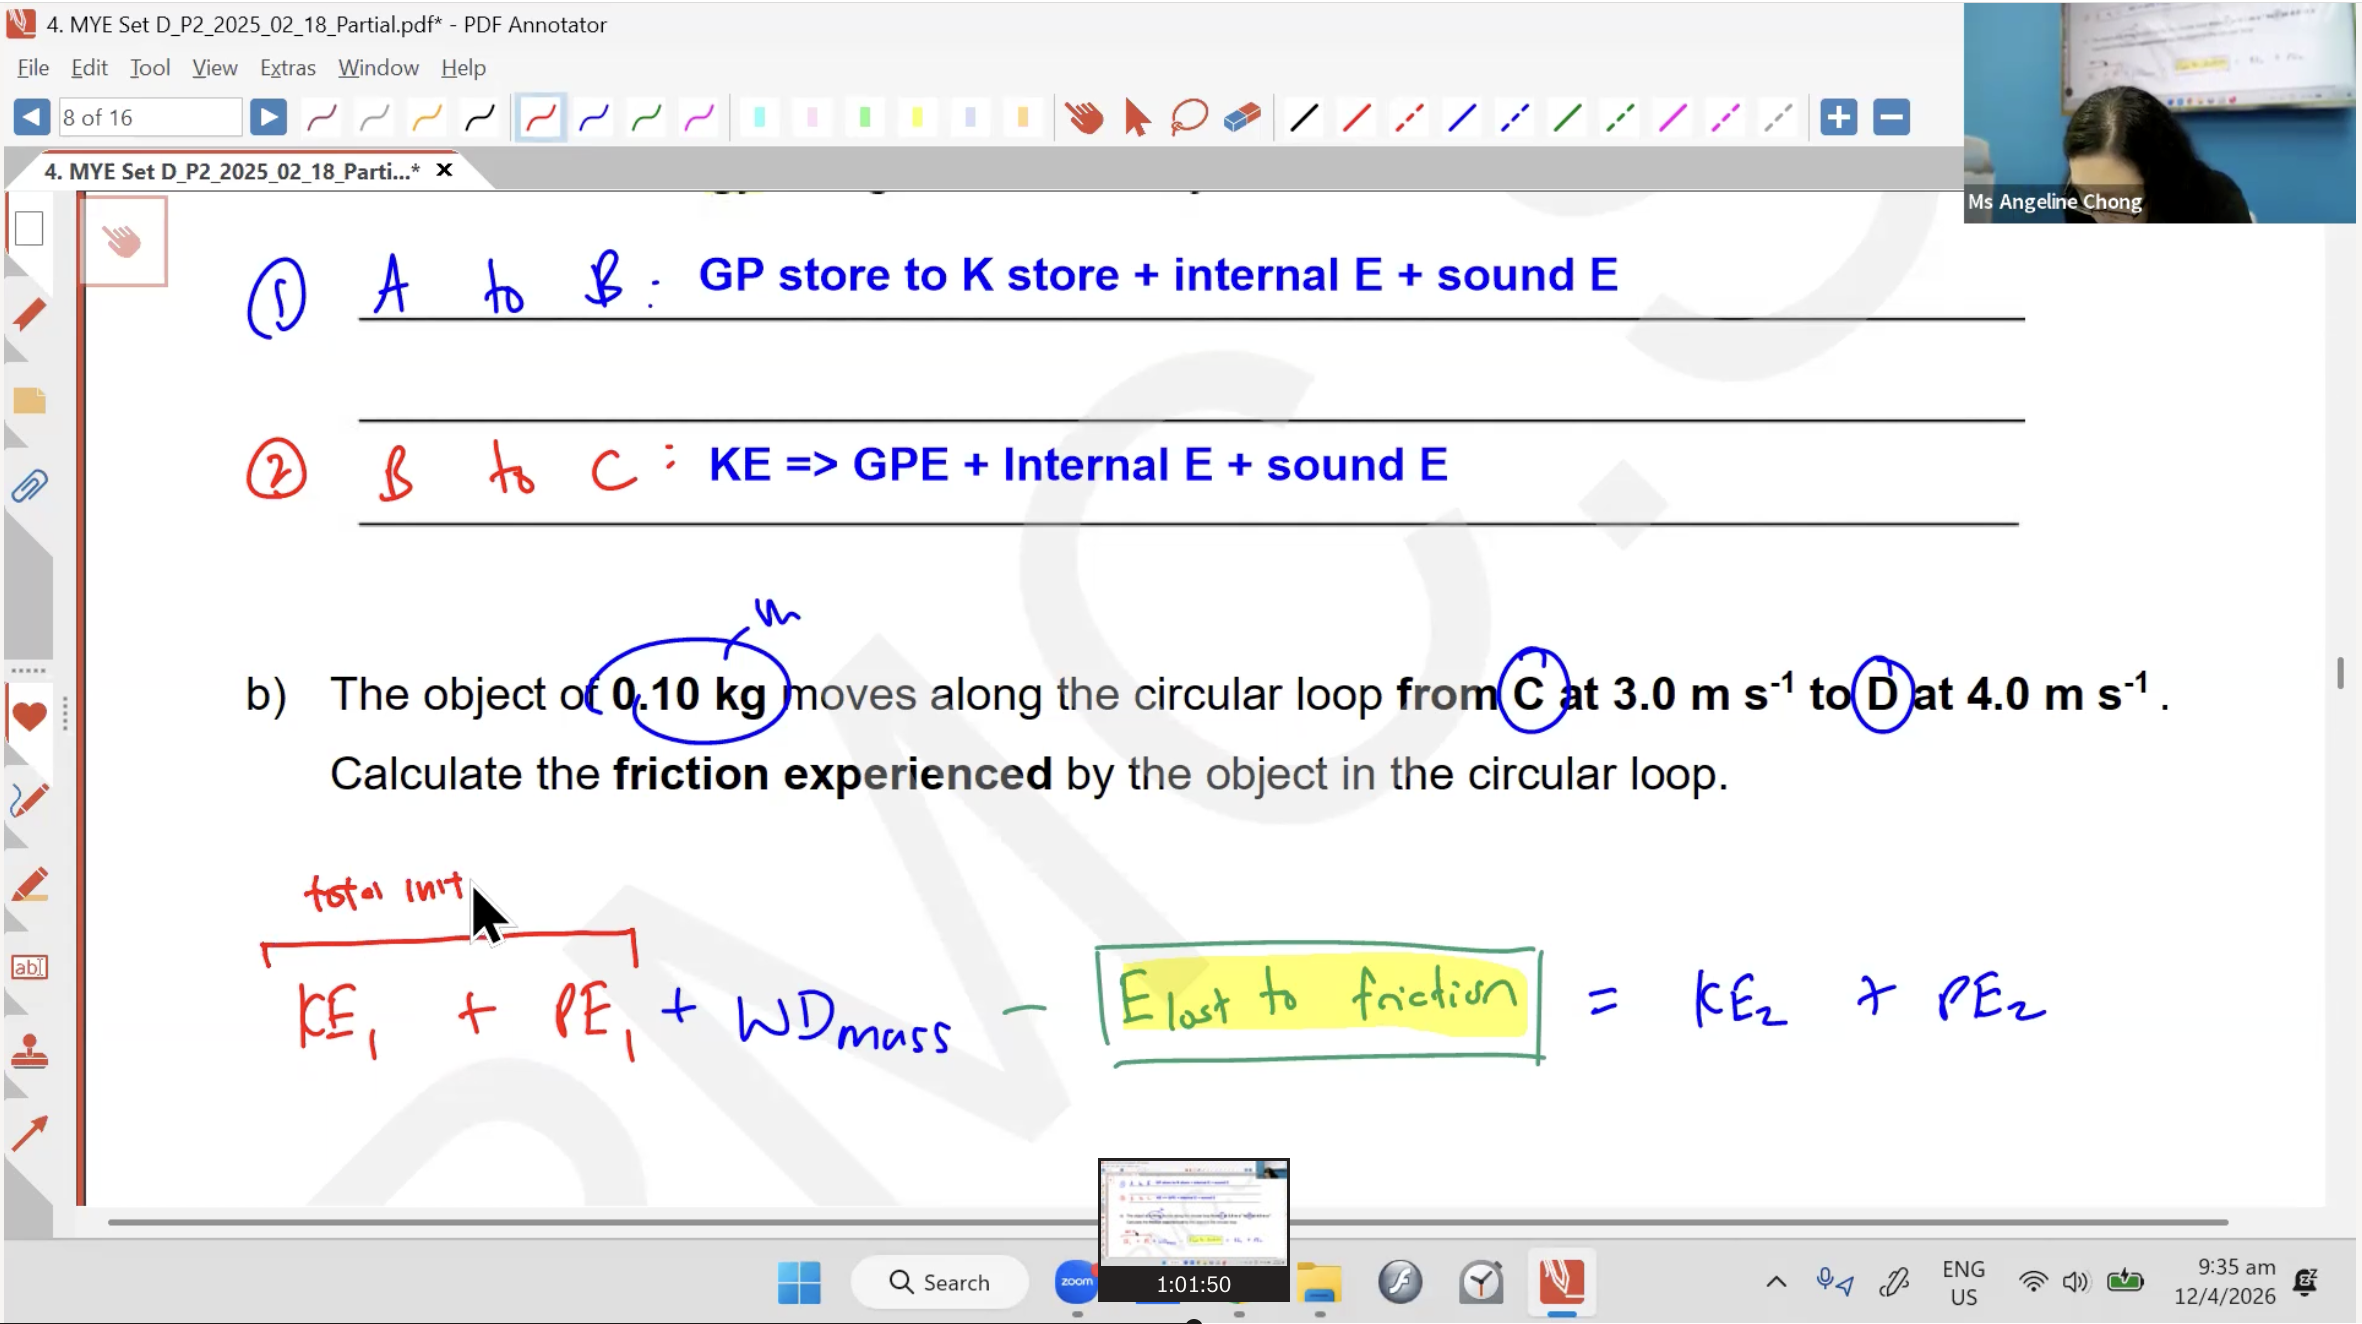Choose the solid blue line tool

1462,118
